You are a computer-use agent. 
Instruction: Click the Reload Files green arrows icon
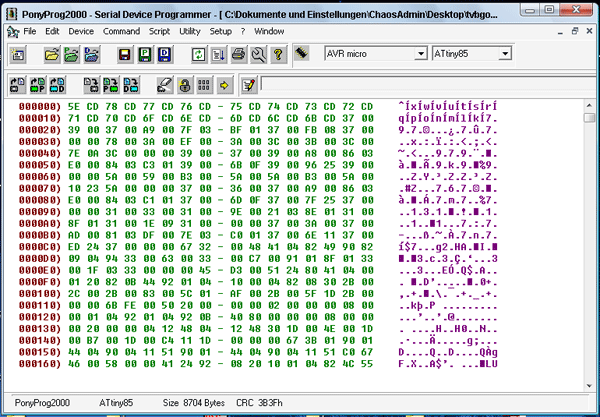pyautogui.click(x=199, y=55)
